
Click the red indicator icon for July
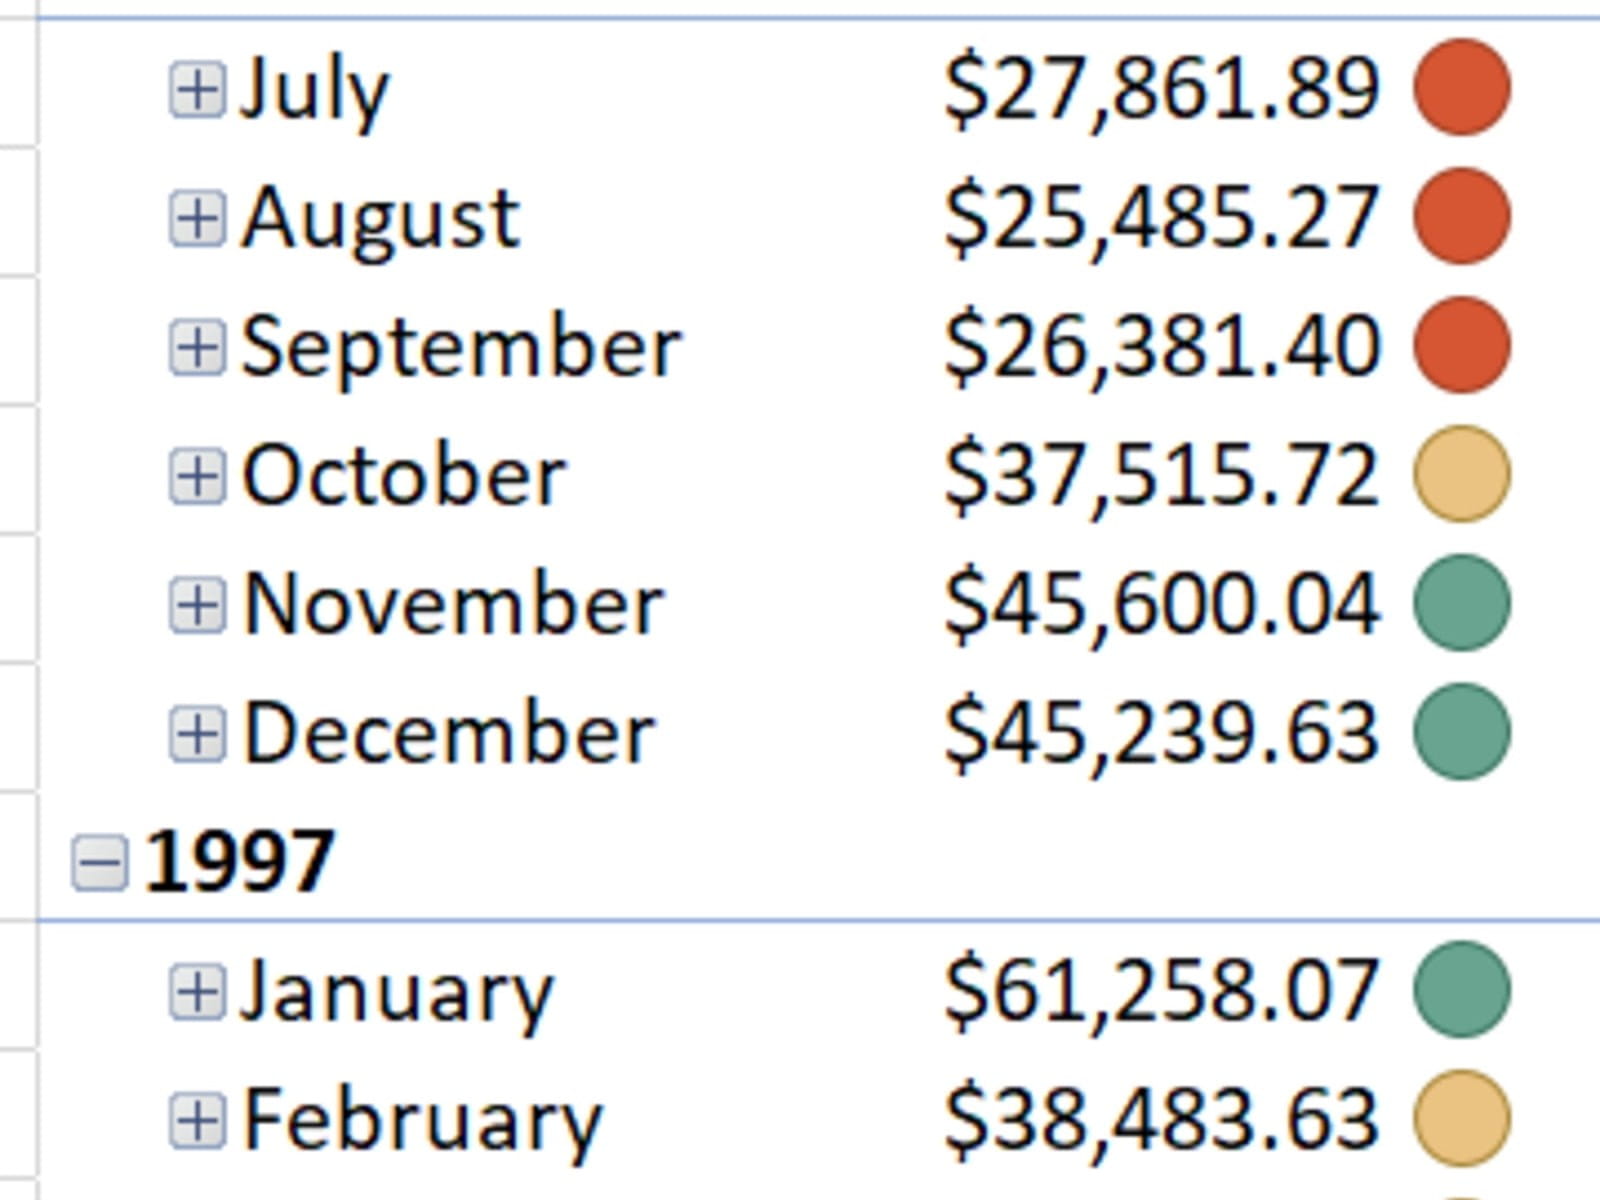1461,88
